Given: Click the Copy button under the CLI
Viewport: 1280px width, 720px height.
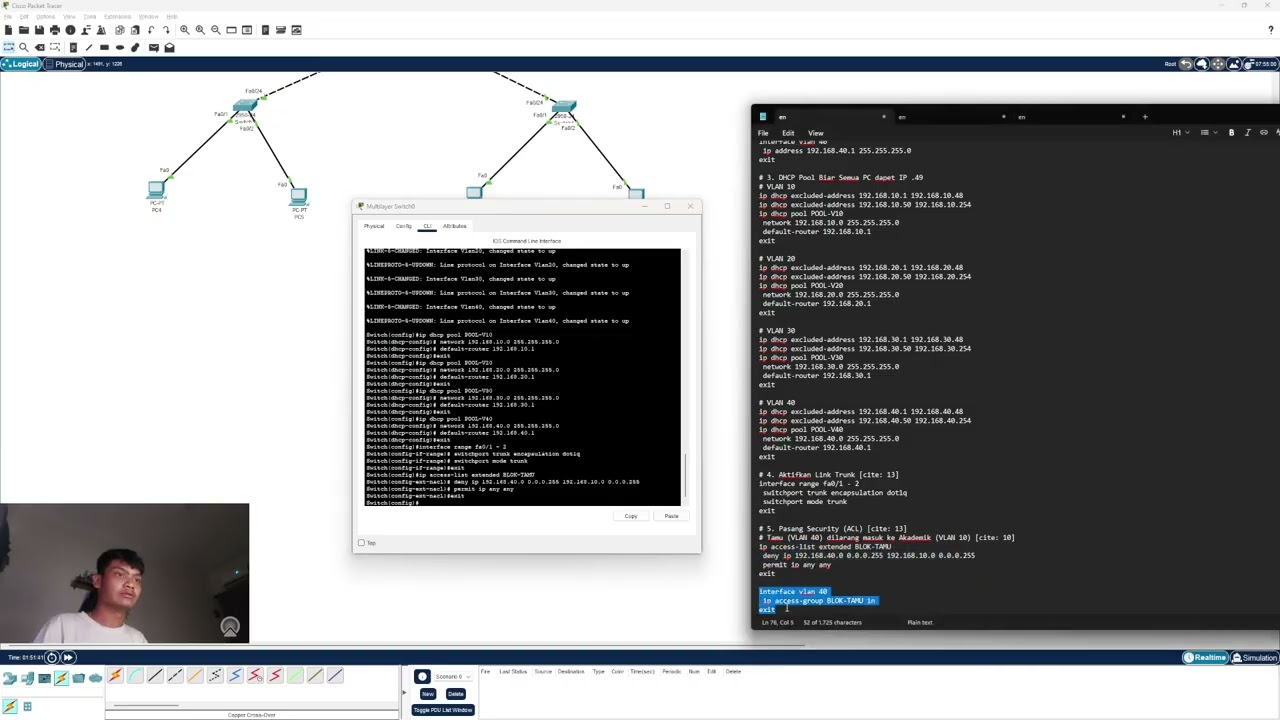Looking at the screenshot, I should coord(631,517).
